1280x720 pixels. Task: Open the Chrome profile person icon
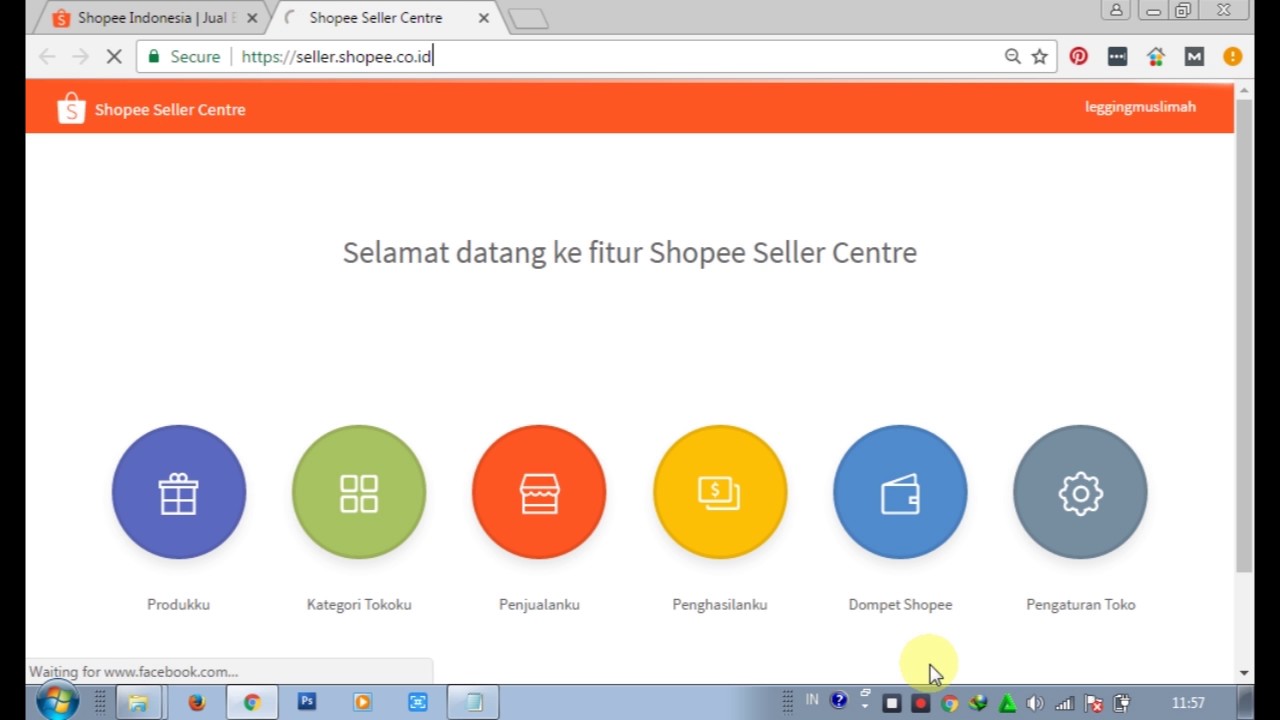(x=1116, y=10)
